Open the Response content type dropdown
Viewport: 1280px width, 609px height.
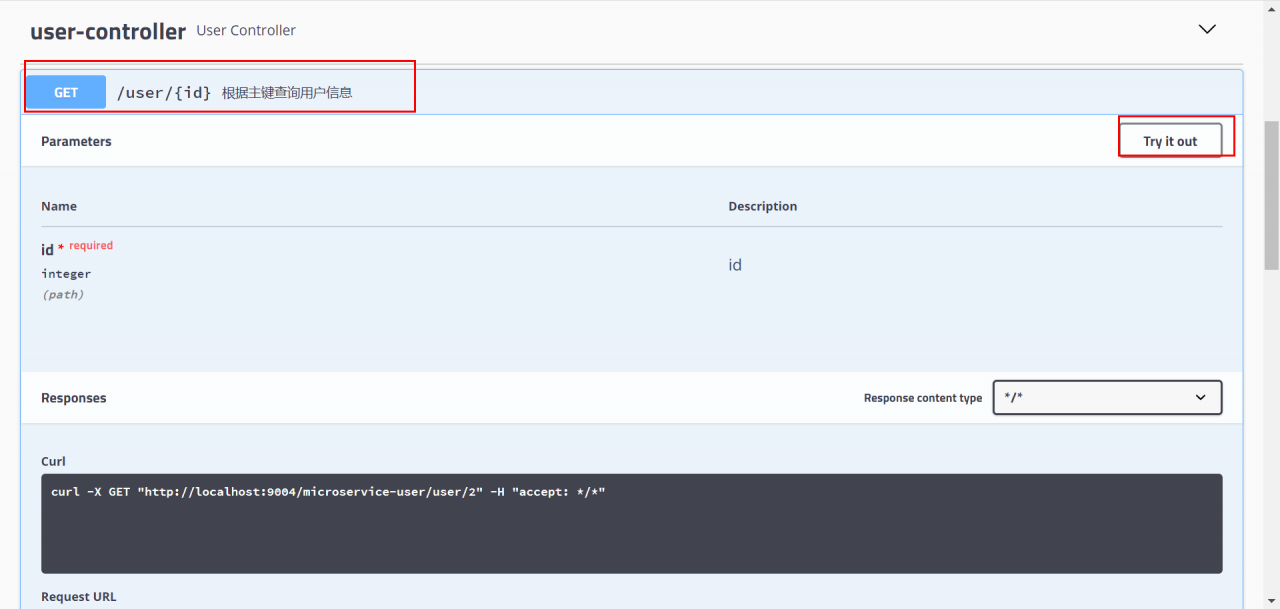click(x=1107, y=397)
